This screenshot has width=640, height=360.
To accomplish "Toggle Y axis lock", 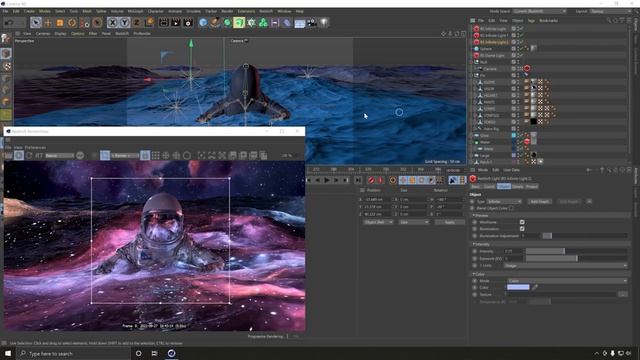I will [x=124, y=23].
